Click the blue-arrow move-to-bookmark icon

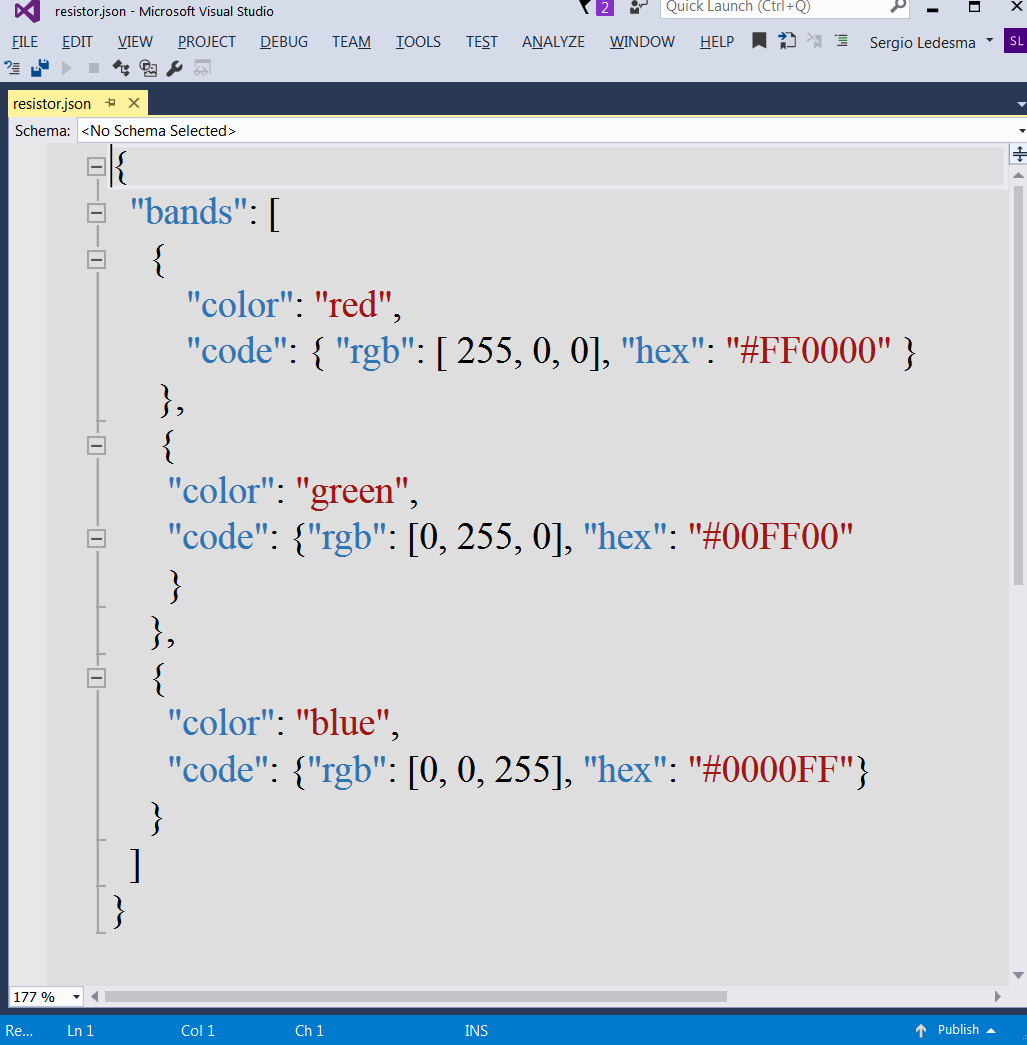(787, 41)
